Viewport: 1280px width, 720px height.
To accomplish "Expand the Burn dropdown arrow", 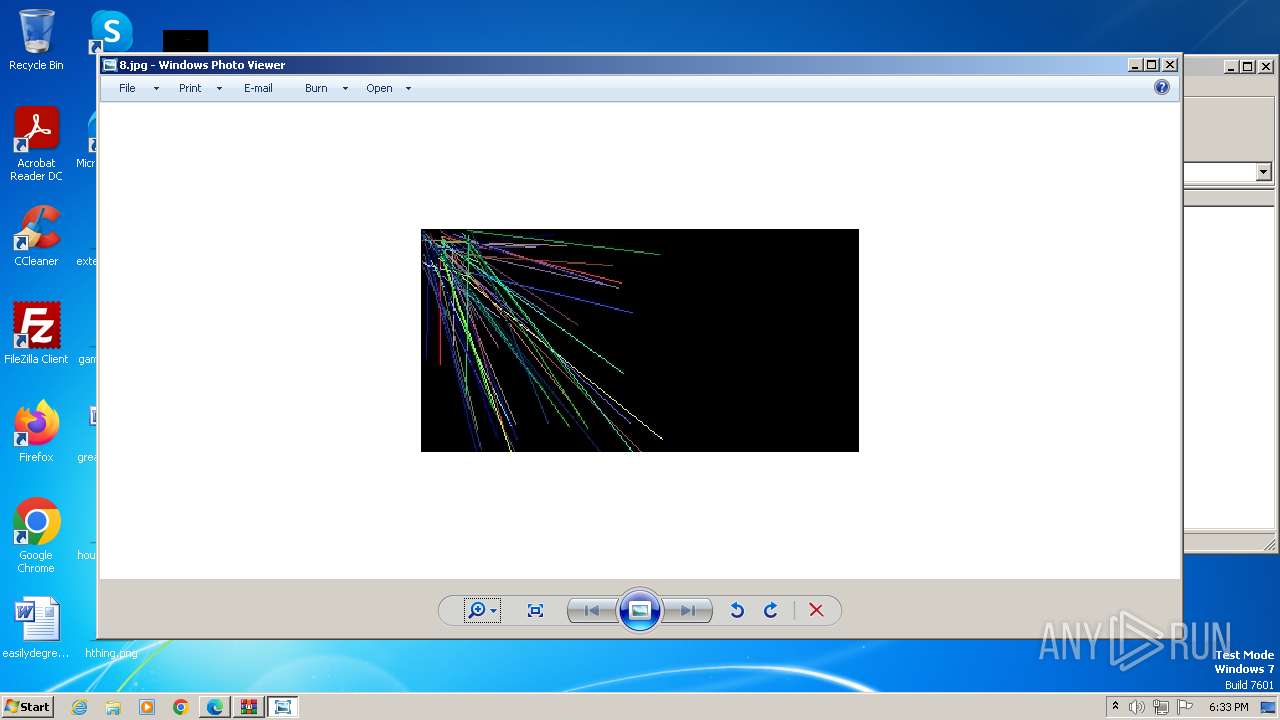I will tap(345, 88).
